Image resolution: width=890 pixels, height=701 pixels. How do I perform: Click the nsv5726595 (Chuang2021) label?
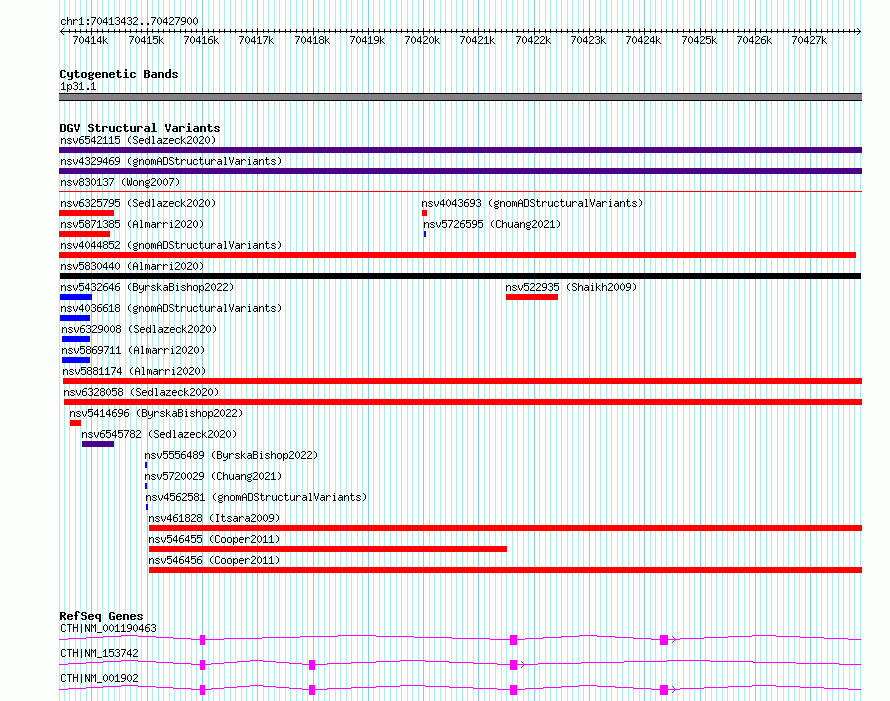[492, 224]
